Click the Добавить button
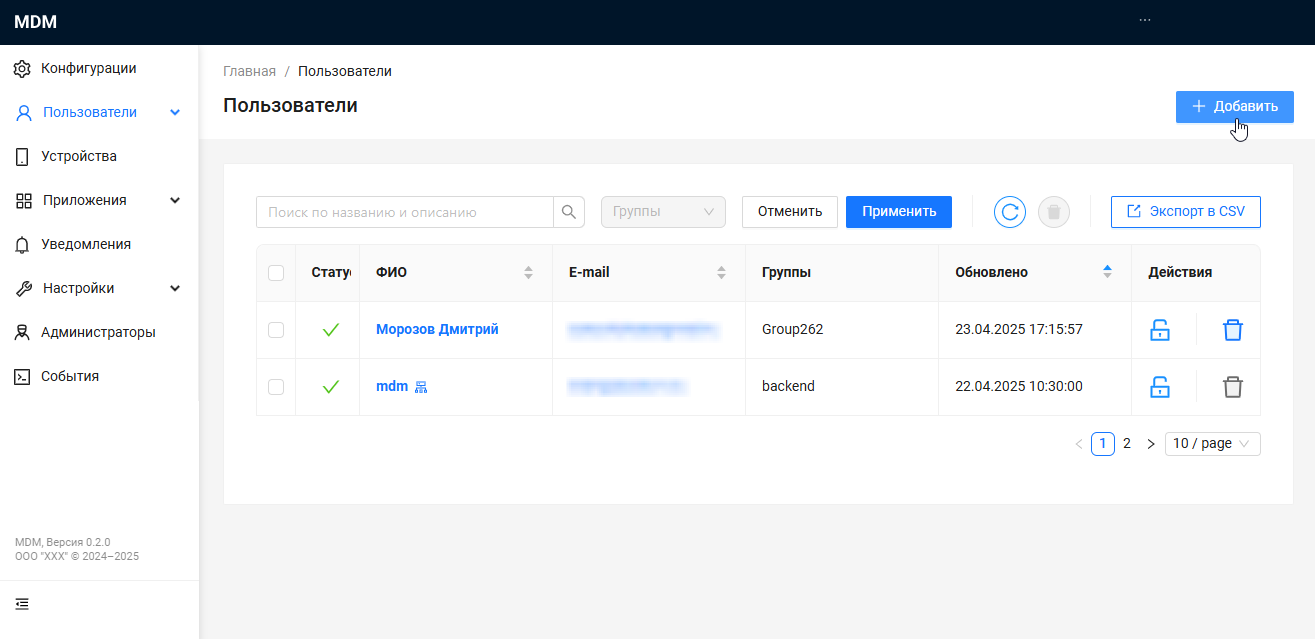Screen dimensions: 1315x639 click(1234, 107)
